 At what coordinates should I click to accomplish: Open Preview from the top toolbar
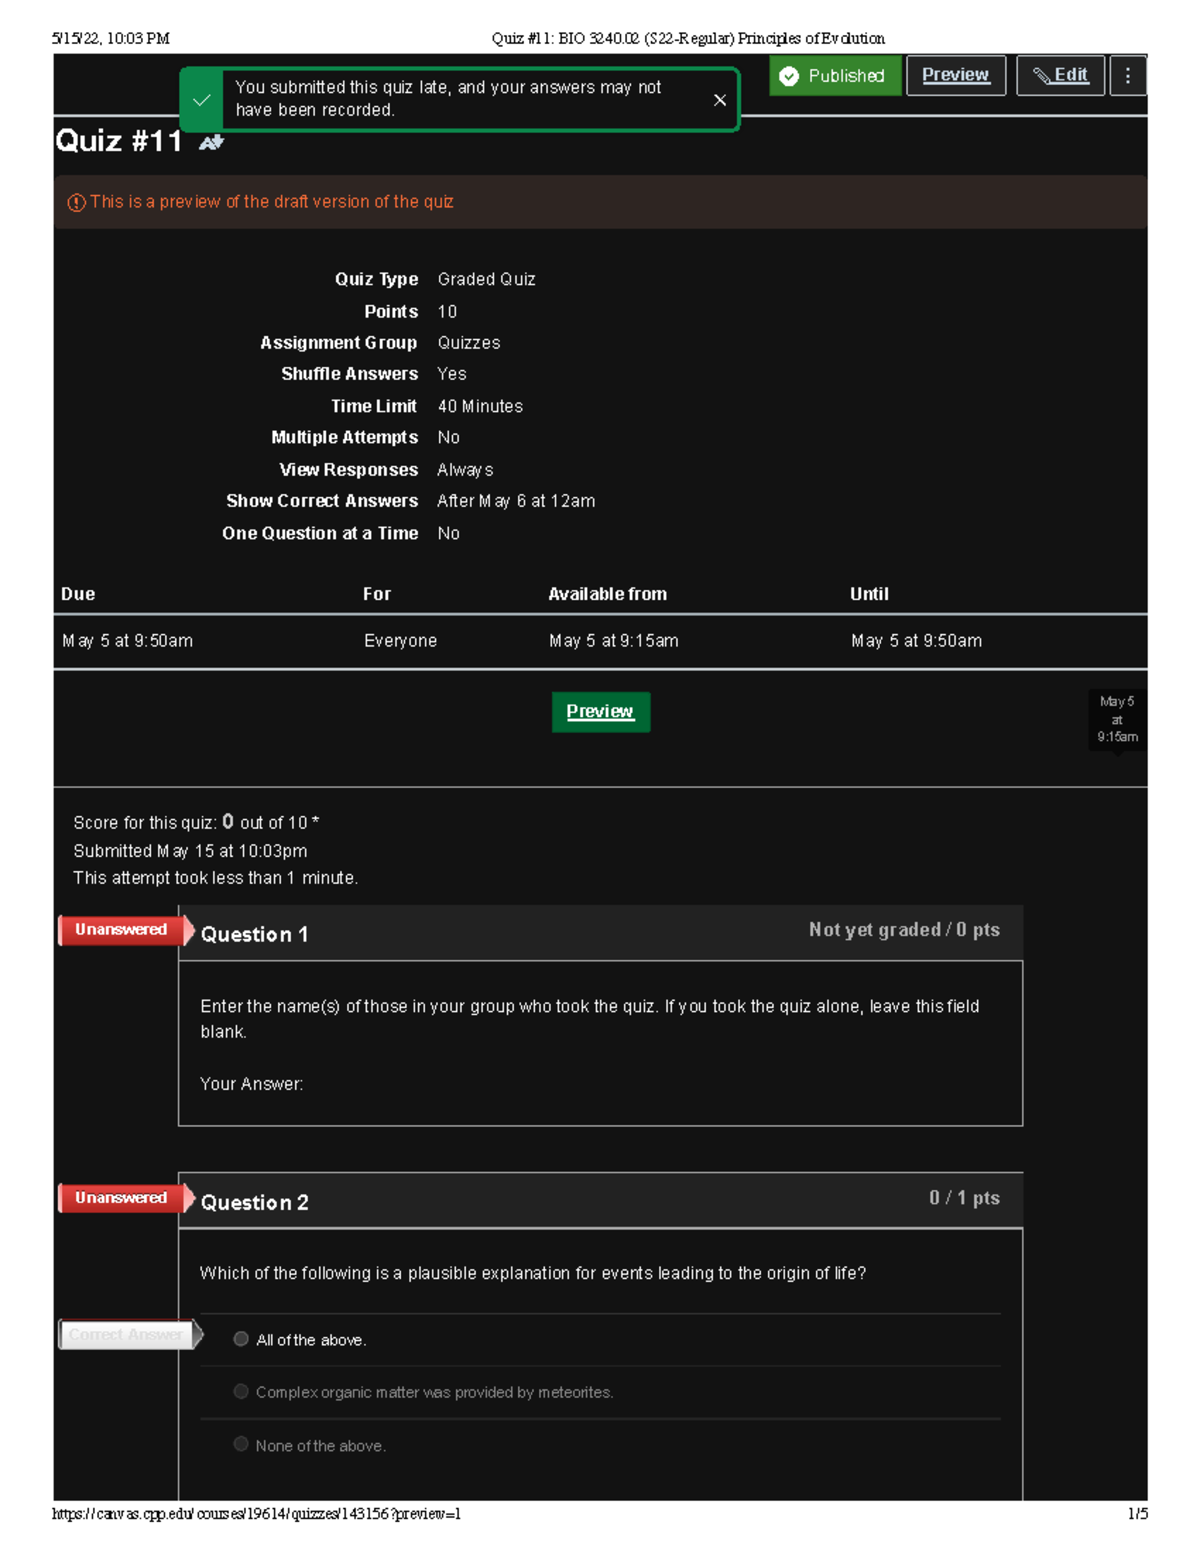point(955,76)
